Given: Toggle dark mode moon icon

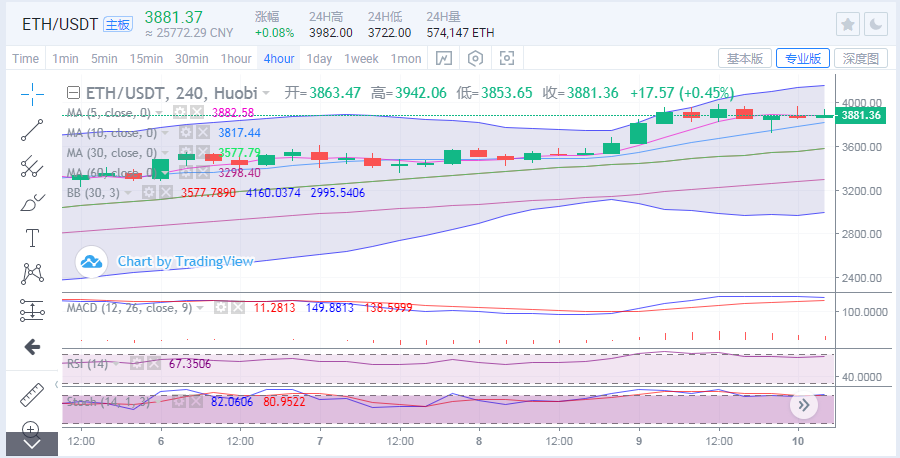Looking at the screenshot, I should 874,24.
